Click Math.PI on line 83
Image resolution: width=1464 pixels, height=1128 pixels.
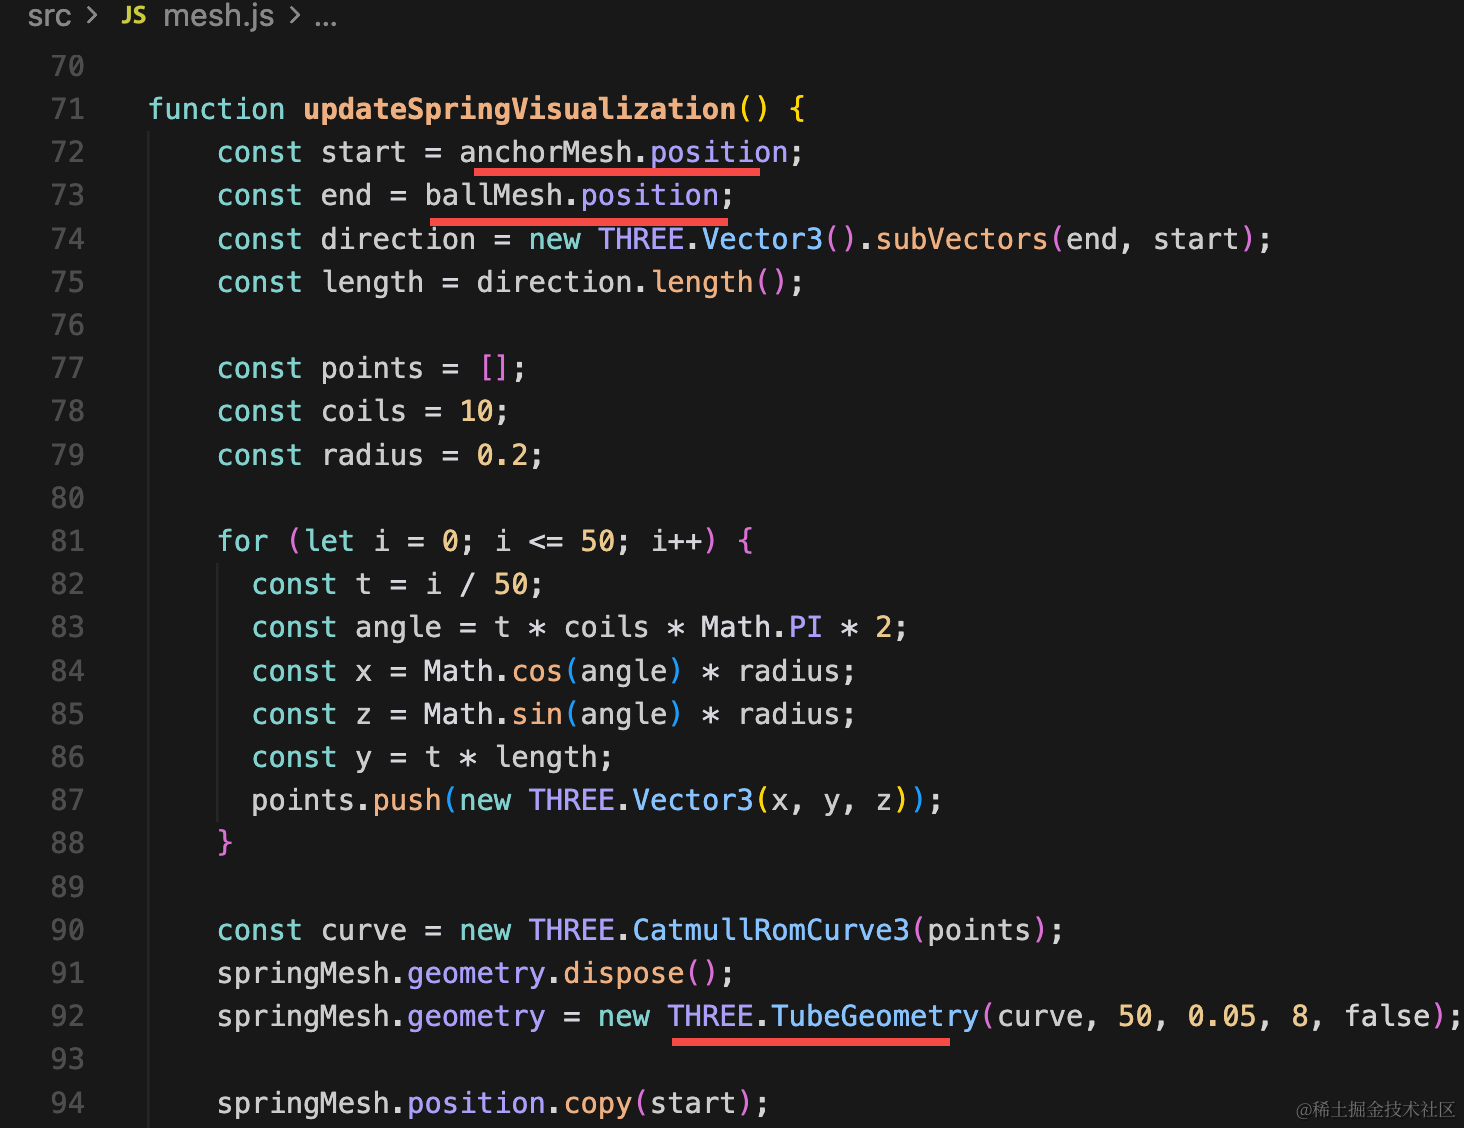coord(761,627)
